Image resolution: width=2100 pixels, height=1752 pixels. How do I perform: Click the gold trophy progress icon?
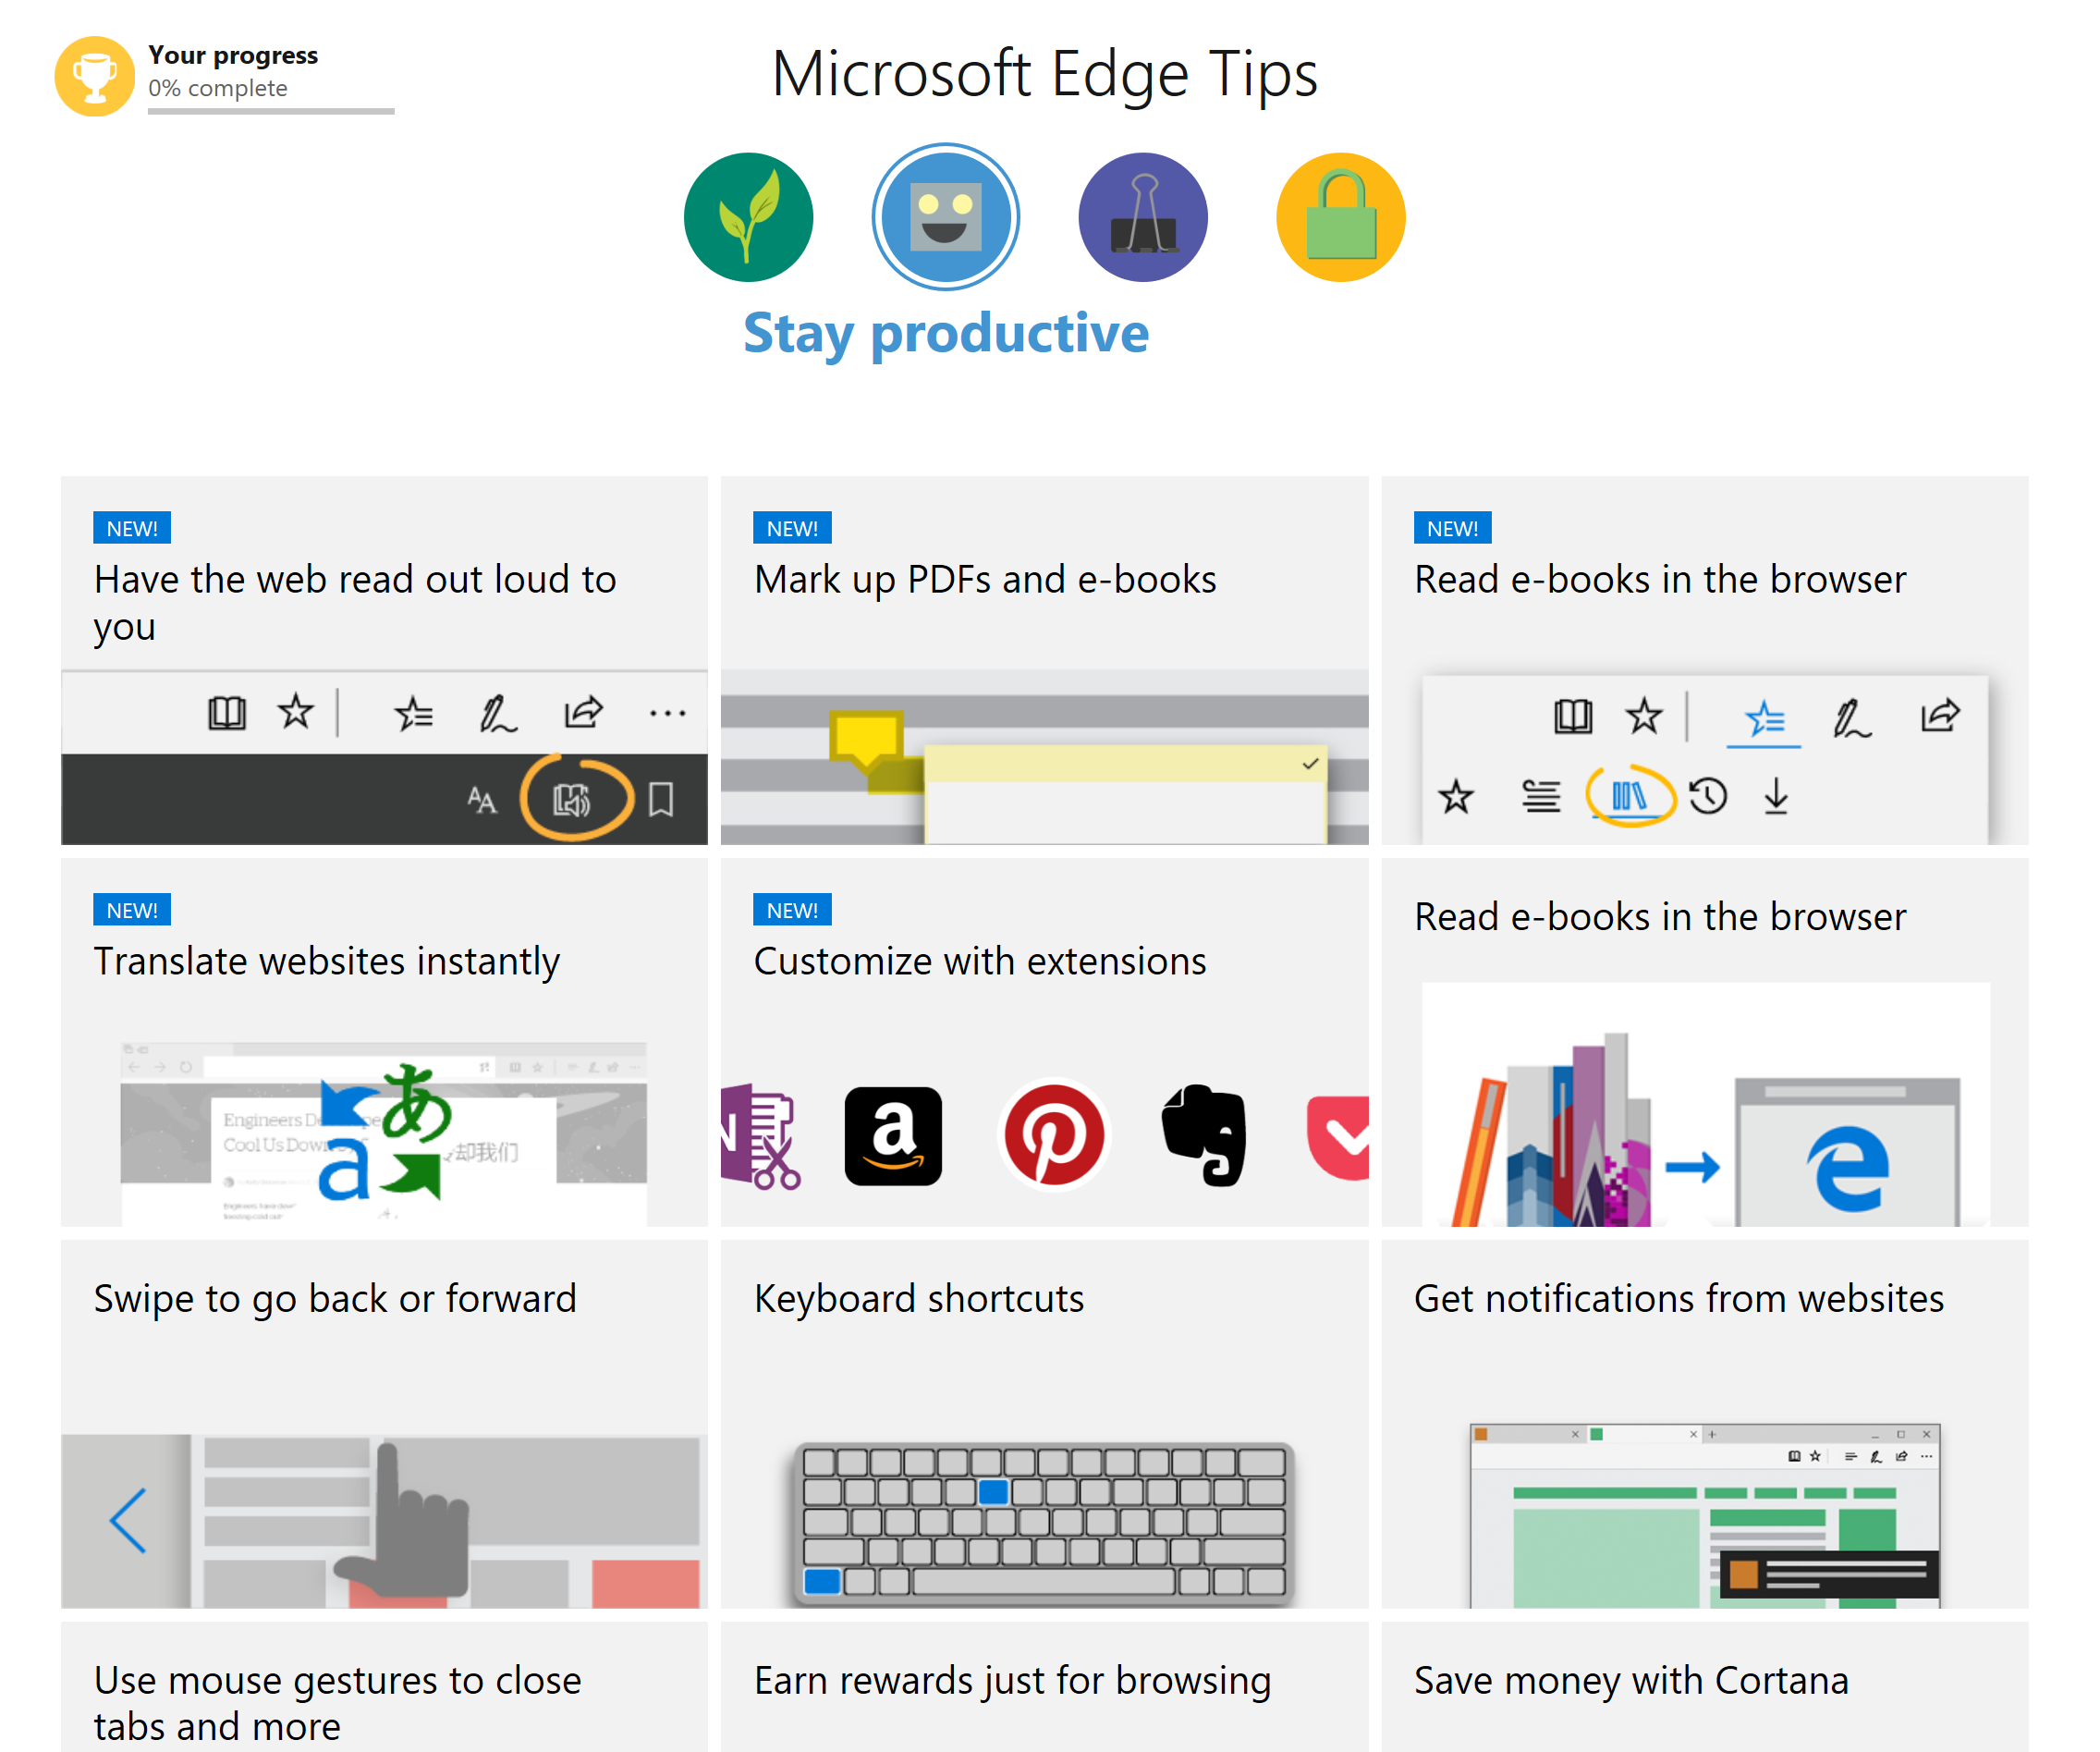[x=94, y=77]
